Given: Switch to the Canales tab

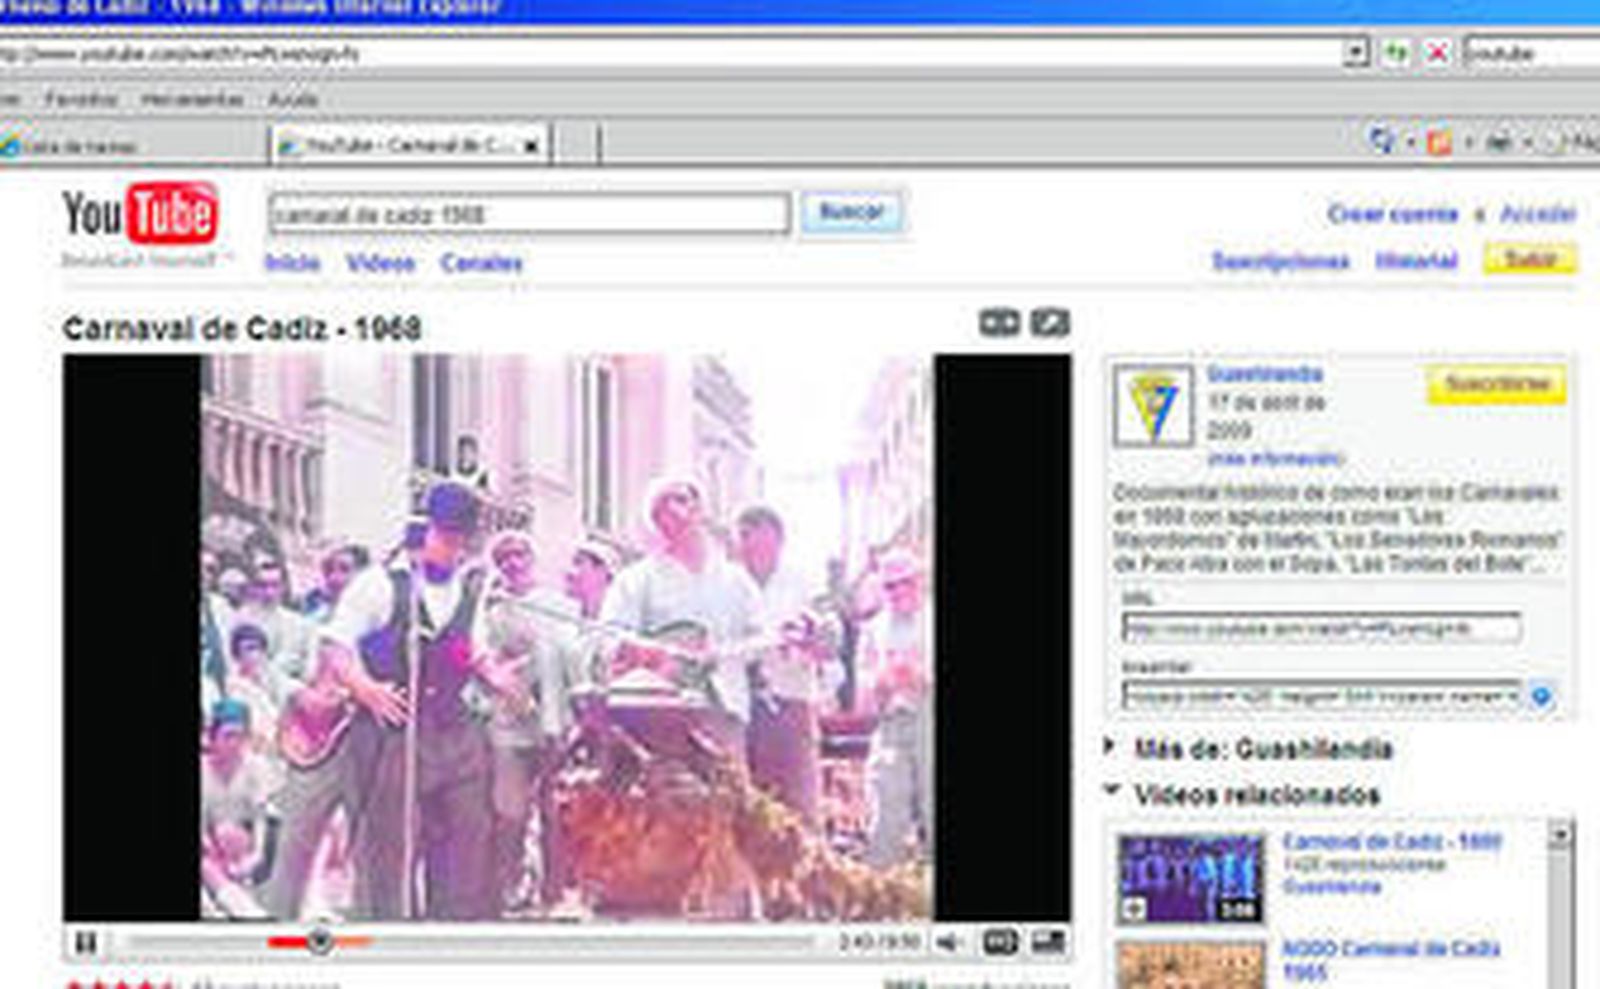Looking at the screenshot, I should point(481,263).
